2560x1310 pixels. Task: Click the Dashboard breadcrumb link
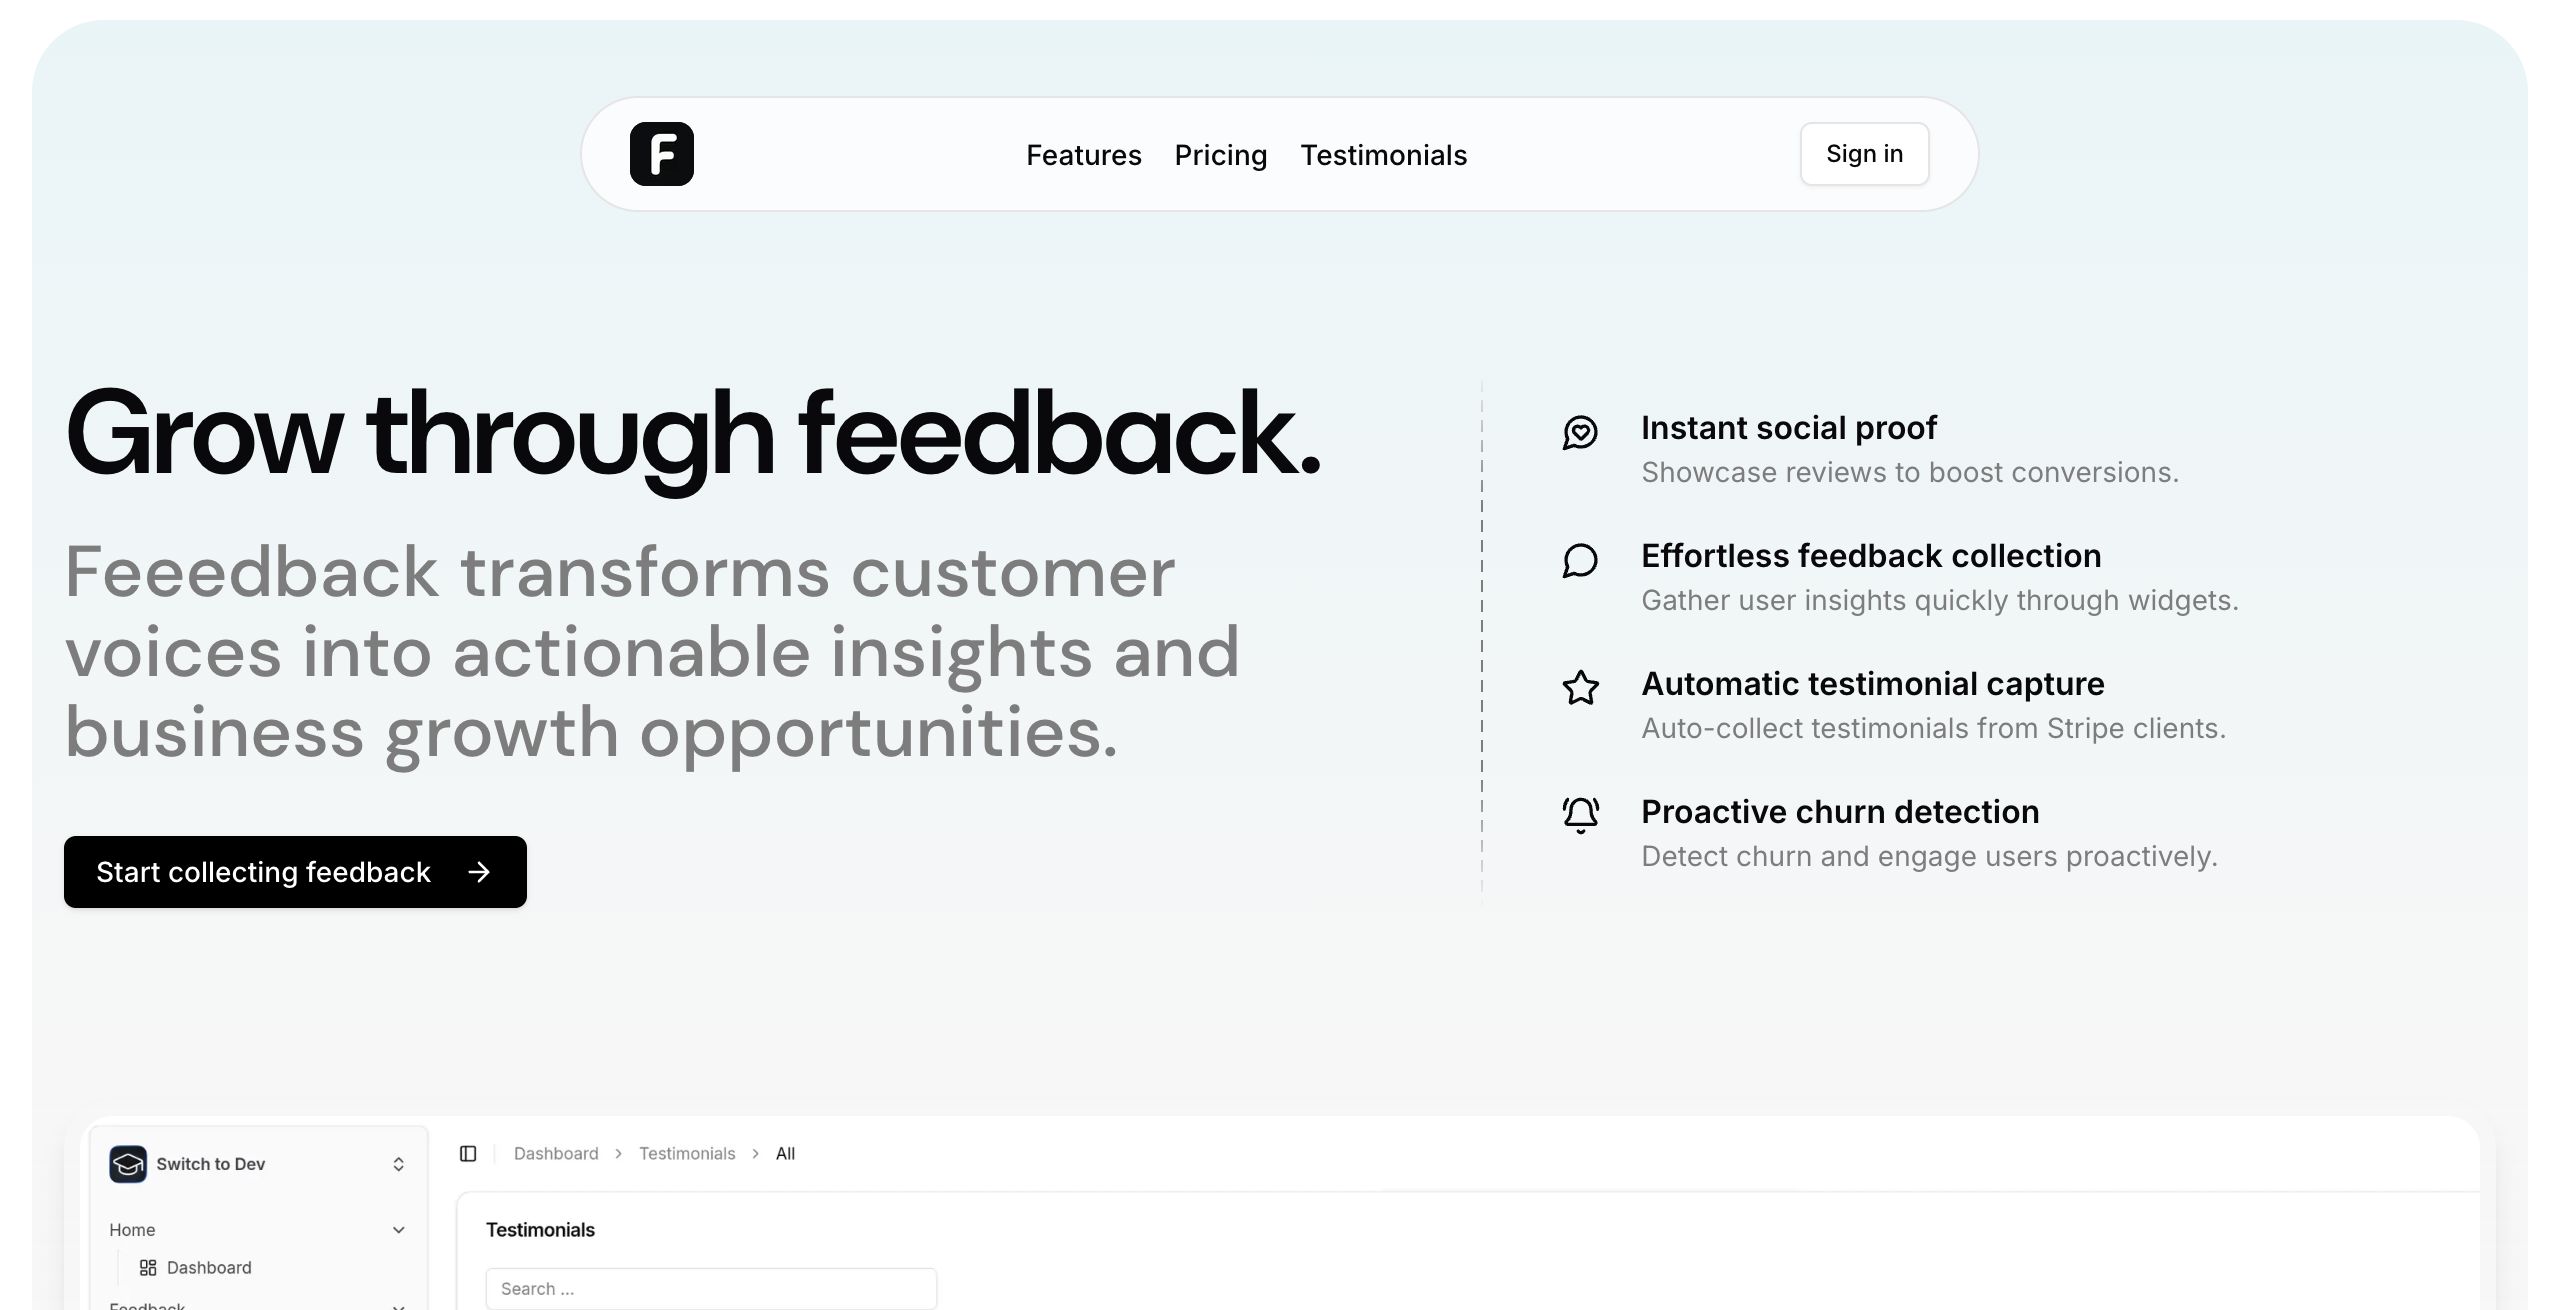pyautogui.click(x=556, y=1154)
